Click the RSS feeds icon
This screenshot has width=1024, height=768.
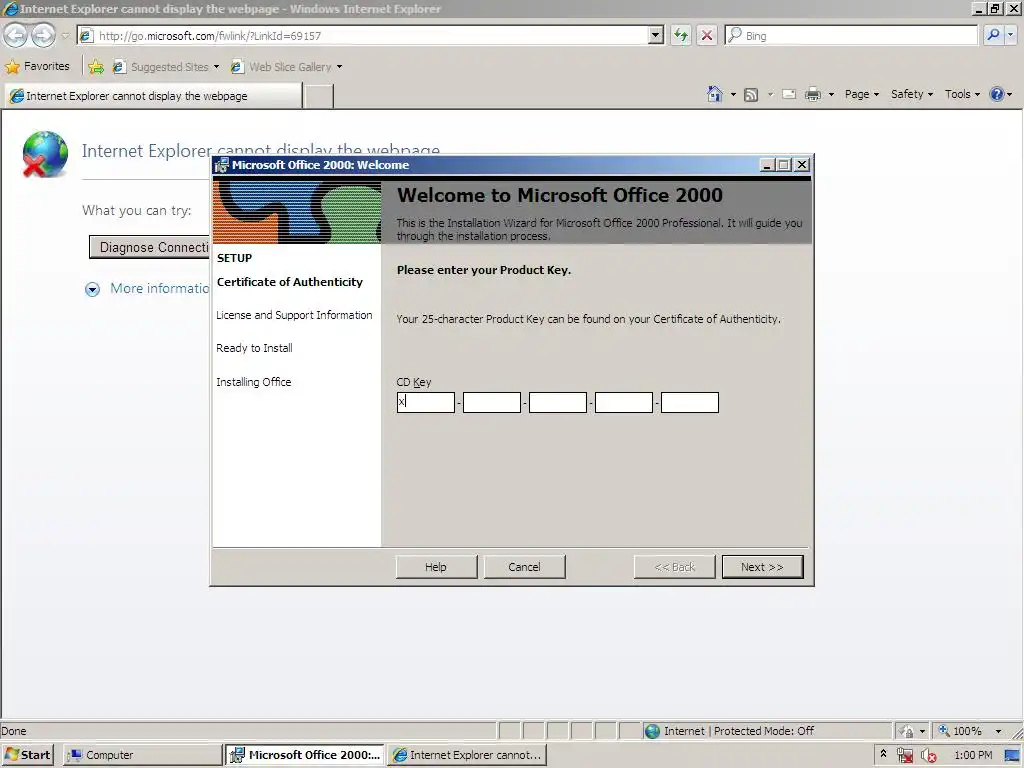[x=751, y=95]
